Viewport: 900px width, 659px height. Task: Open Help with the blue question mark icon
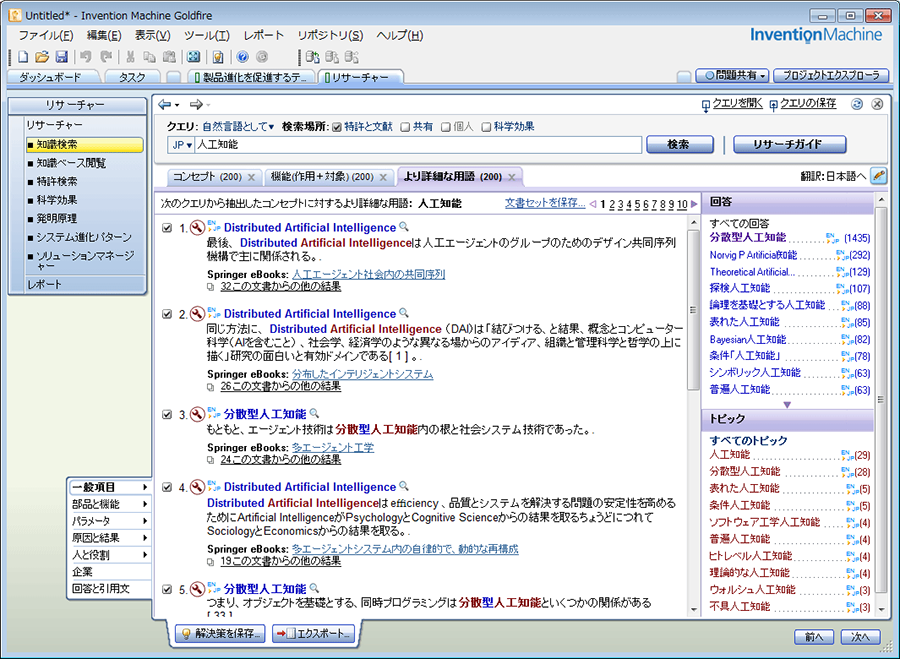[x=242, y=57]
